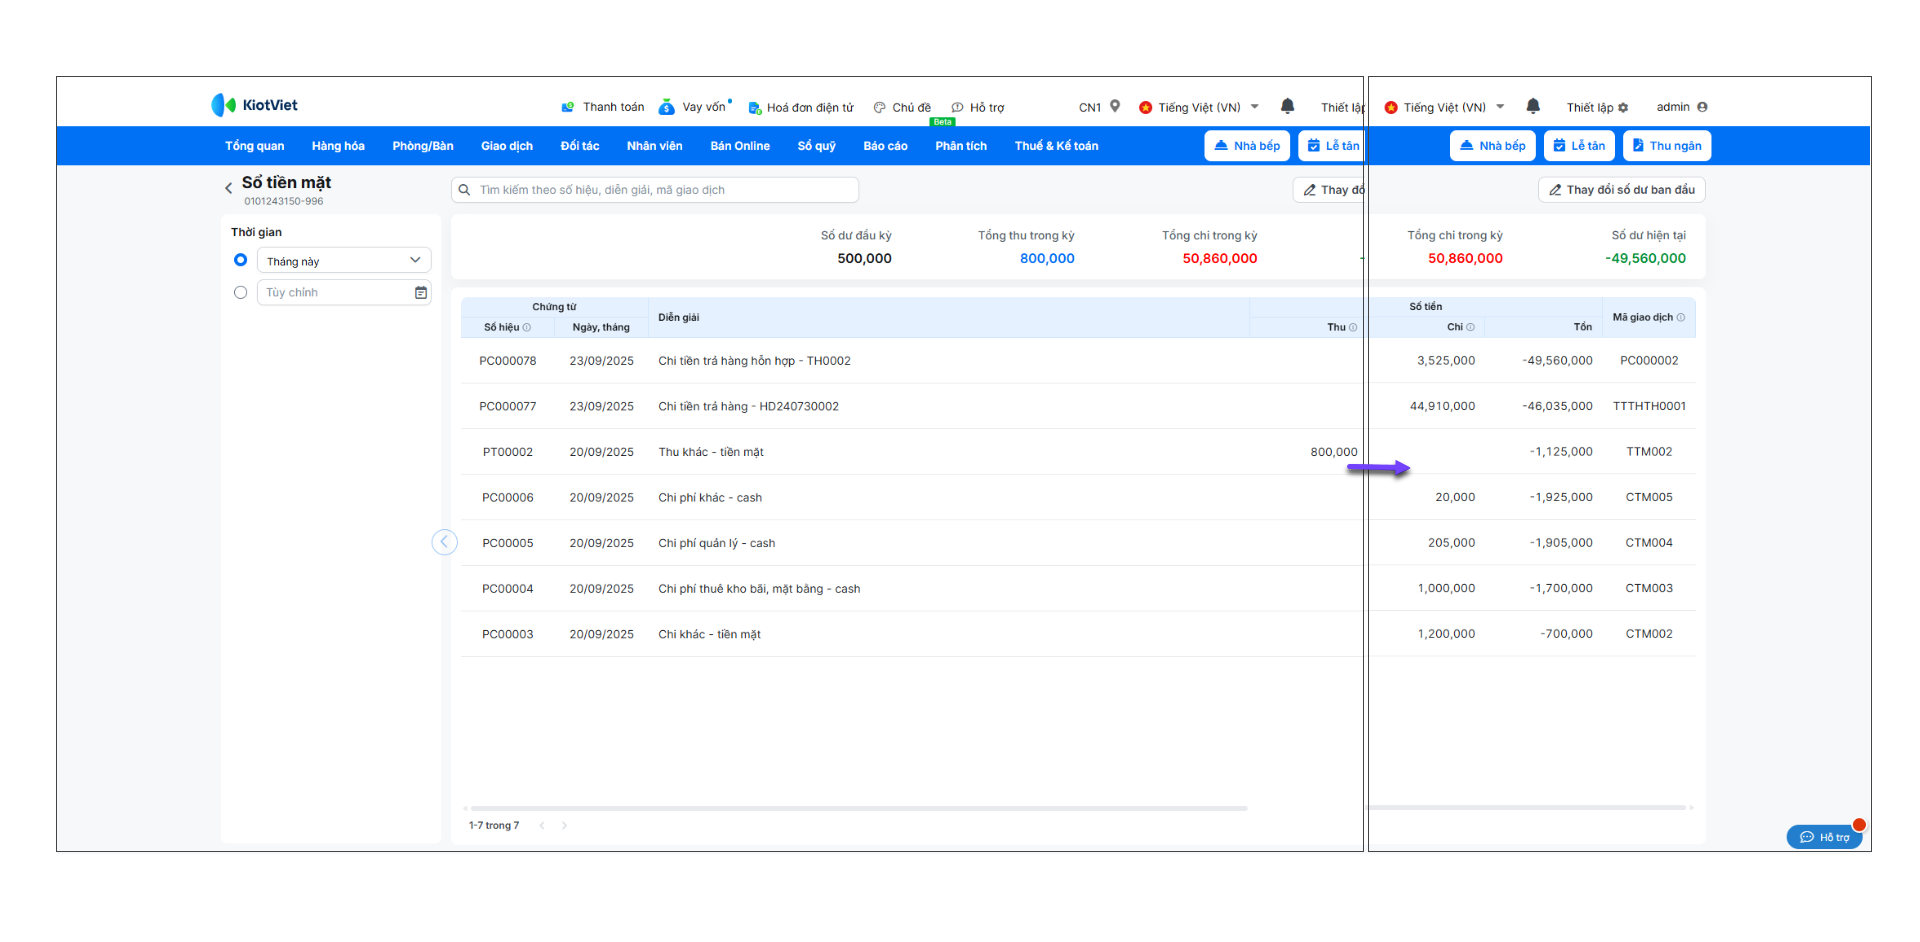The width and height of the screenshot is (1920, 942).
Task: Click the horizontal scrollbar under the table
Action: pos(858,808)
